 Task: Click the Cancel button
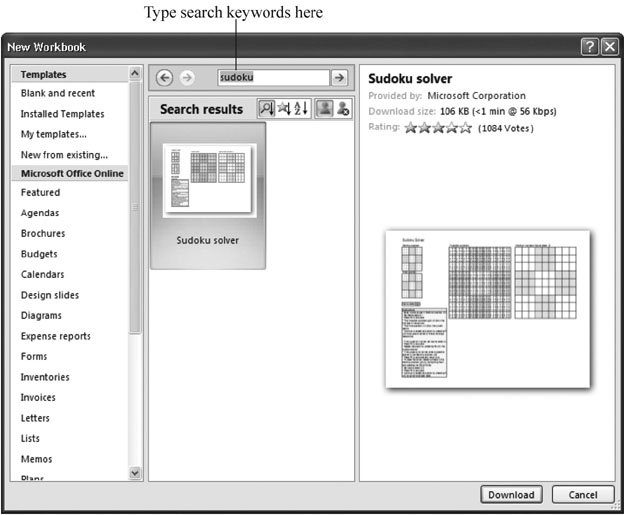coord(582,494)
